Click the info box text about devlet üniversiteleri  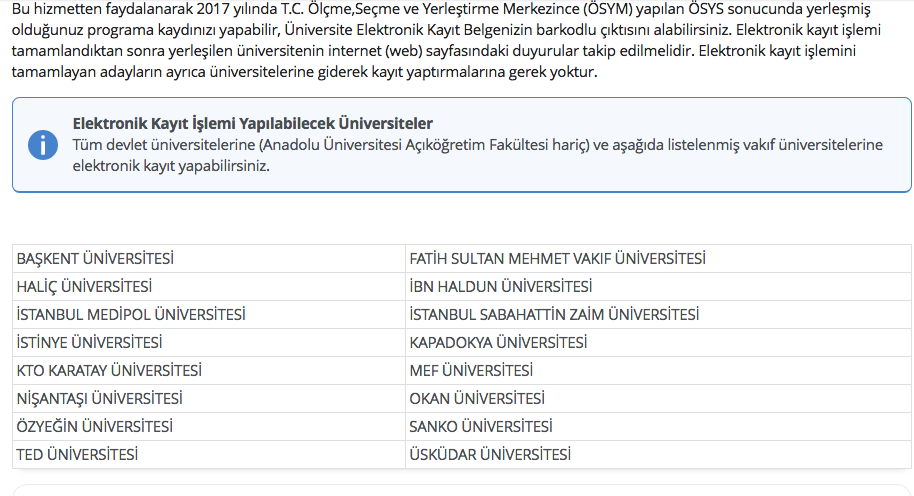pyautogui.click(x=477, y=155)
